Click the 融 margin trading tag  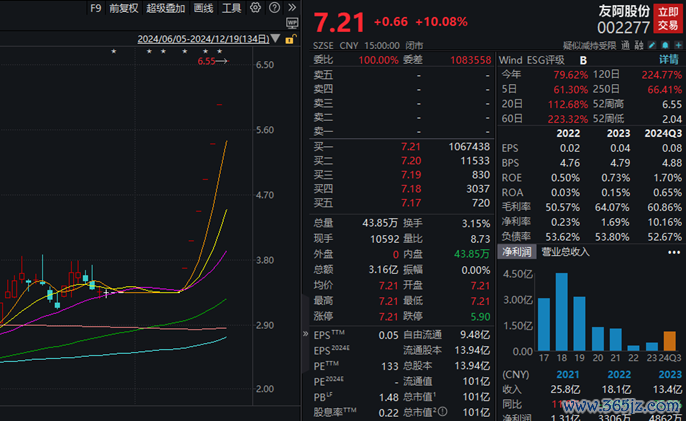tap(639, 46)
